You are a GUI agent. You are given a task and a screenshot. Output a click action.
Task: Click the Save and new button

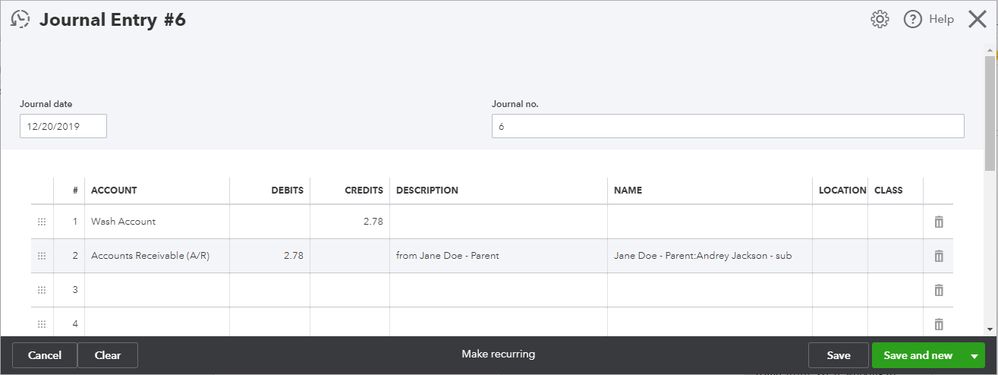(x=918, y=355)
